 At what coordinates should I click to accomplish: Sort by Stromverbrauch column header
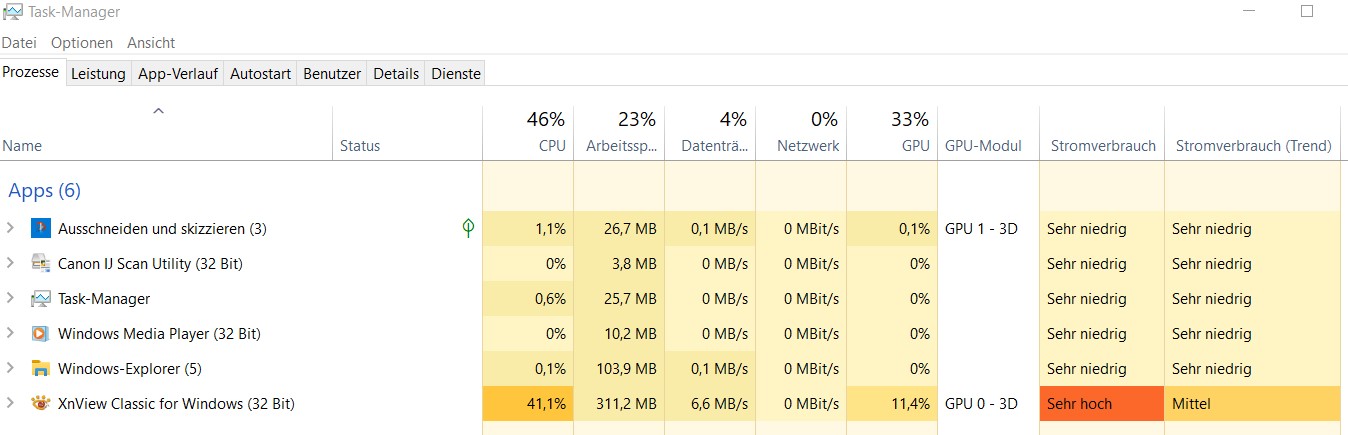click(x=1103, y=146)
